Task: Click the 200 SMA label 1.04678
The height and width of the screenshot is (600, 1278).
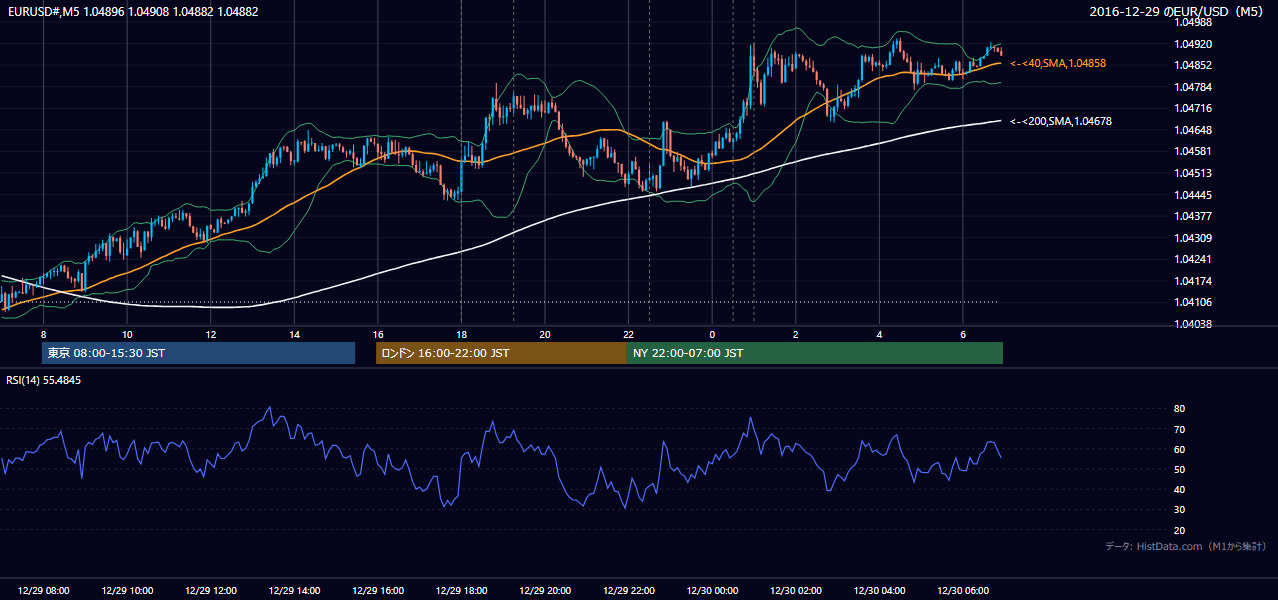Action: pos(1061,121)
